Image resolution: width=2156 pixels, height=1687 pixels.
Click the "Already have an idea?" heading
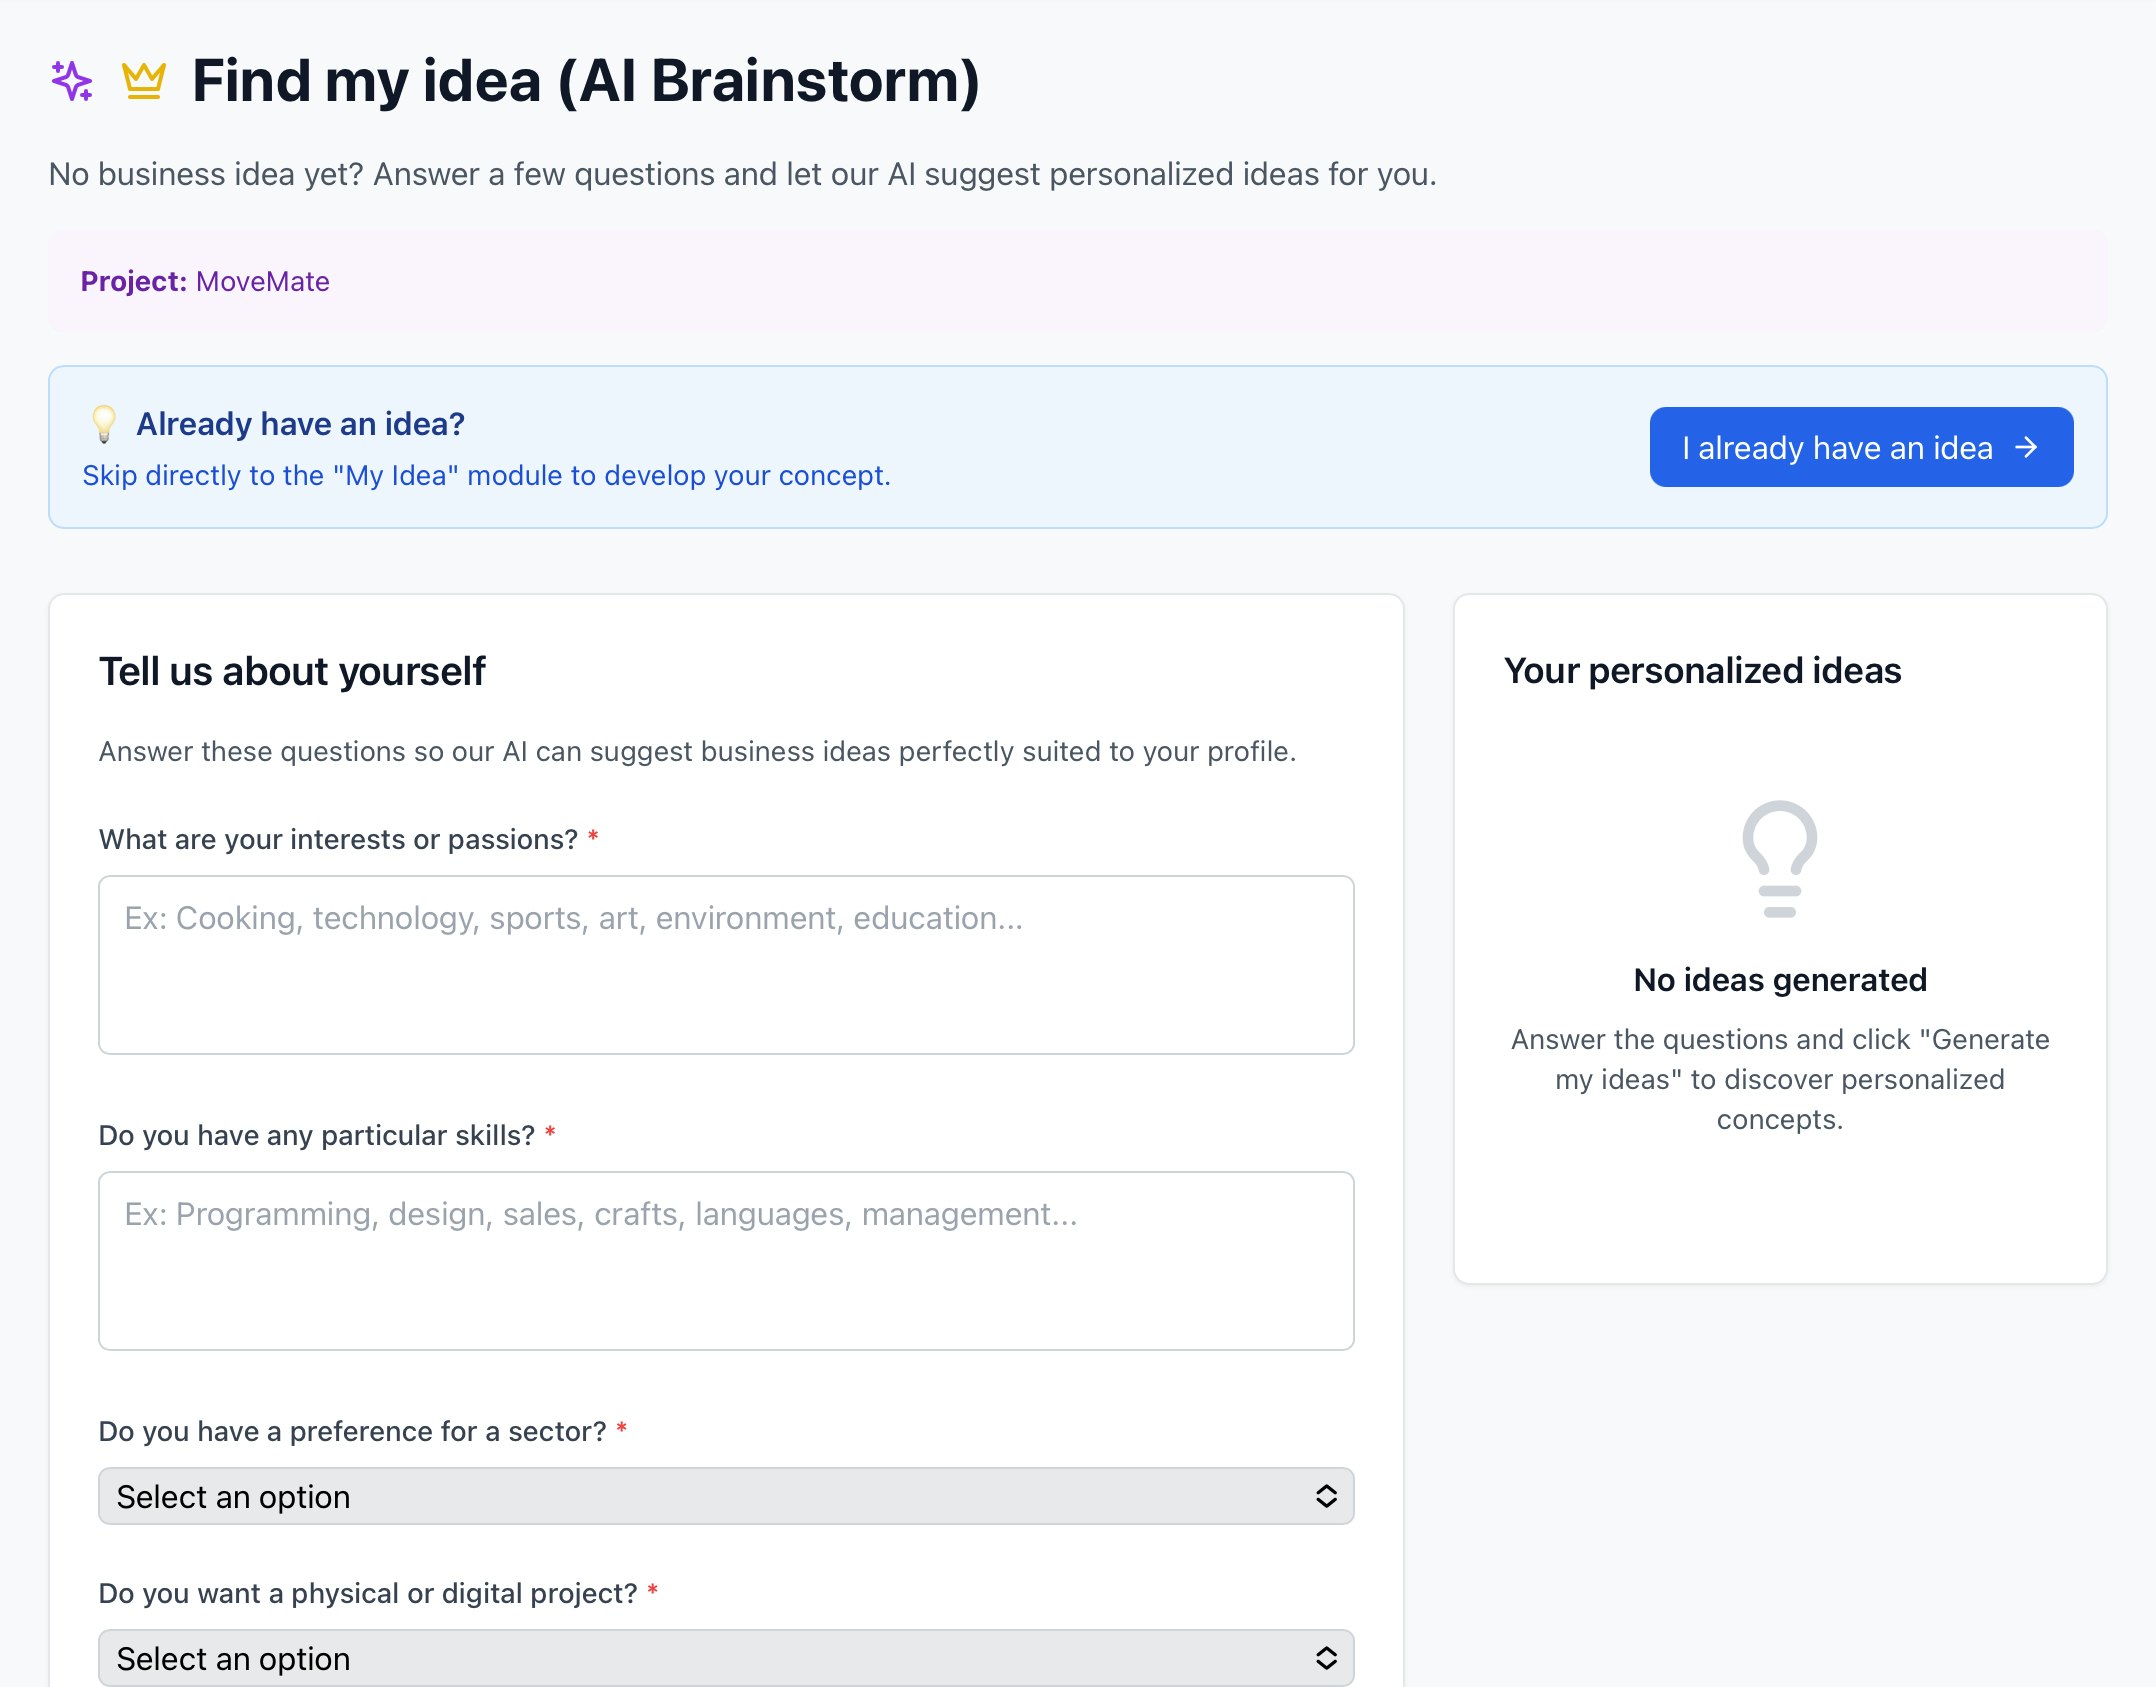(x=300, y=424)
